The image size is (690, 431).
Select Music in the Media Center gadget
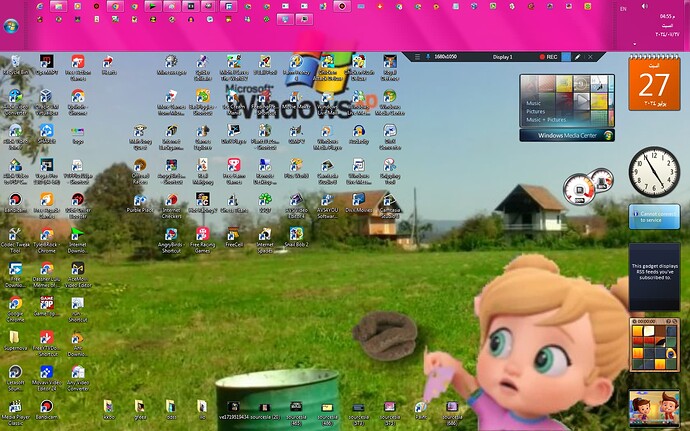tap(534, 103)
